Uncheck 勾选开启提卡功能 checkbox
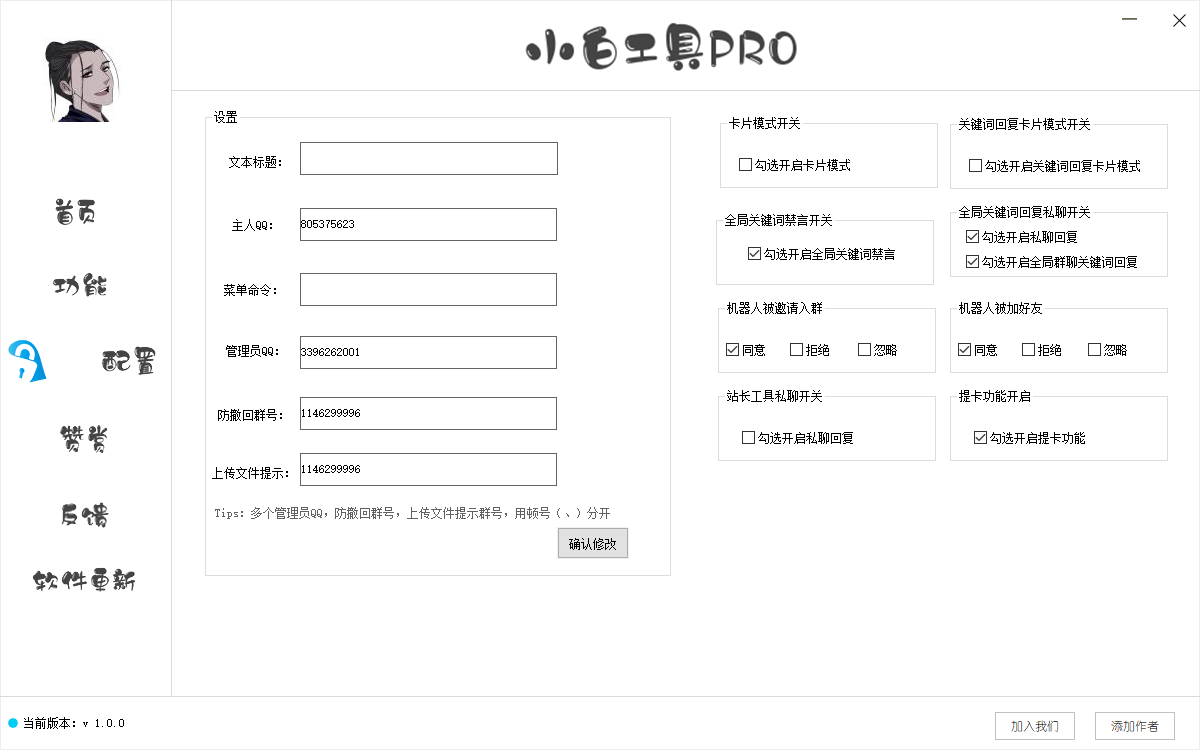 pos(980,438)
